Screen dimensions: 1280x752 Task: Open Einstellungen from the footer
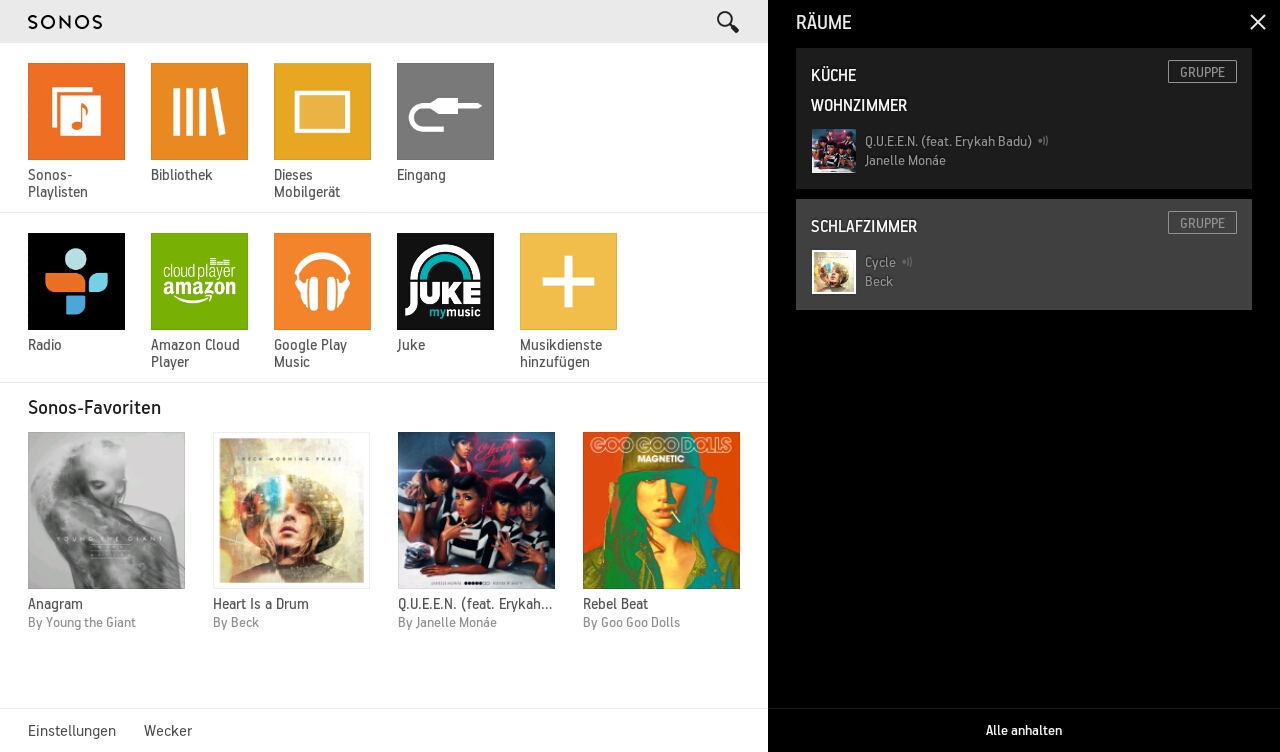tap(72, 731)
